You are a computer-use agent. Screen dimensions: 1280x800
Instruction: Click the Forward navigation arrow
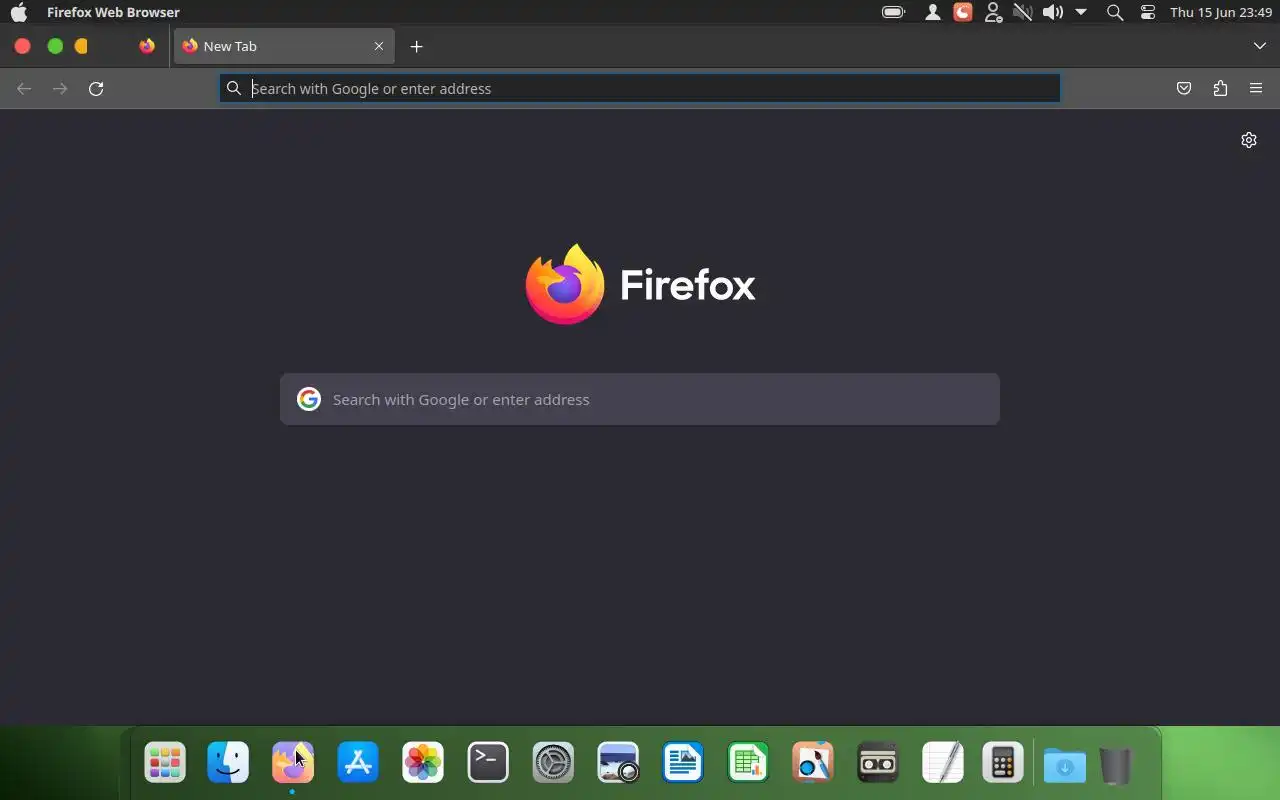pyautogui.click(x=60, y=89)
